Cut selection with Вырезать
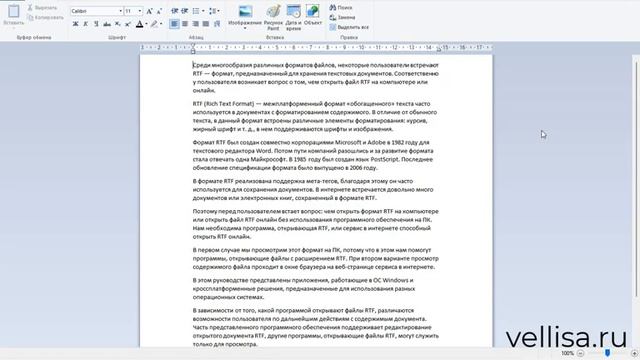 click(x=42, y=8)
